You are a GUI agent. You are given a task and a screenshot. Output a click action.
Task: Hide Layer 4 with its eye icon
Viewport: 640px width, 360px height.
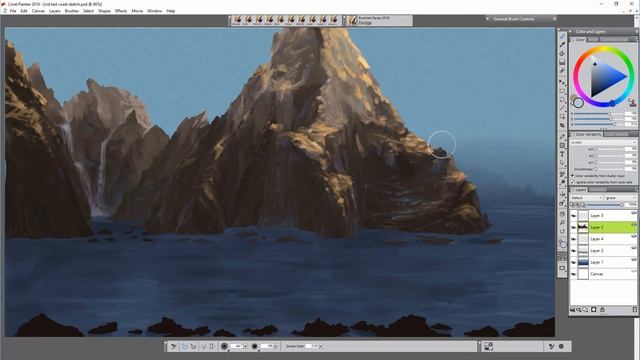point(574,239)
